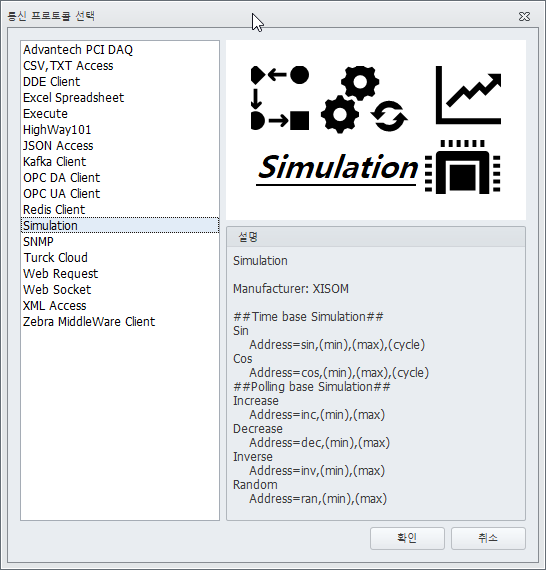Image resolution: width=546 pixels, height=570 pixels.
Task: Click the microchip icon in preview
Action: click(x=462, y=167)
